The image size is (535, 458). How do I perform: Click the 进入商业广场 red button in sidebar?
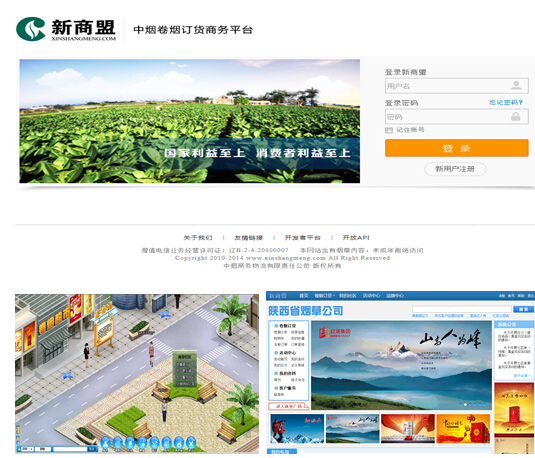pyautogui.click(x=289, y=406)
